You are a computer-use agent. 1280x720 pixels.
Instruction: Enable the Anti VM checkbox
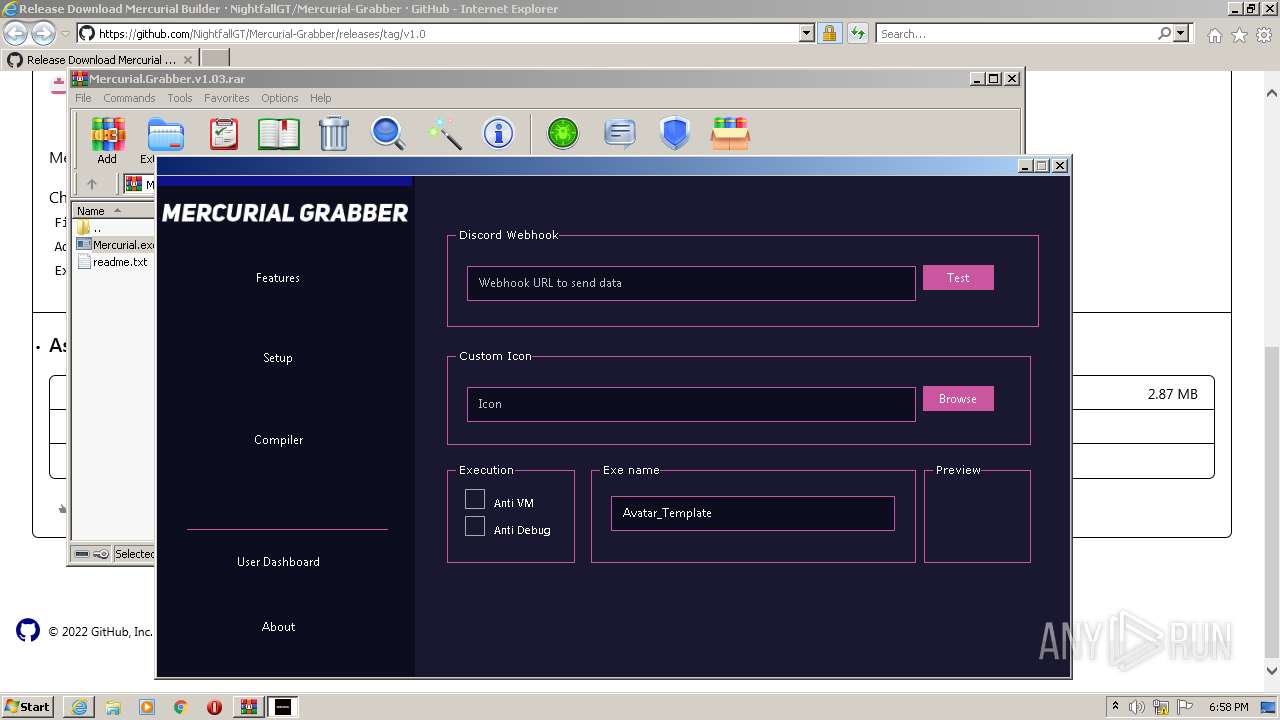pos(475,499)
